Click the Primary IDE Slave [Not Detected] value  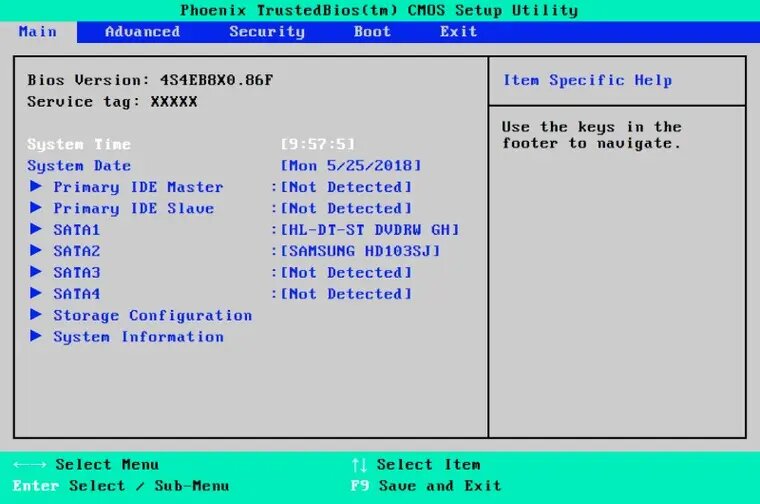coord(346,208)
